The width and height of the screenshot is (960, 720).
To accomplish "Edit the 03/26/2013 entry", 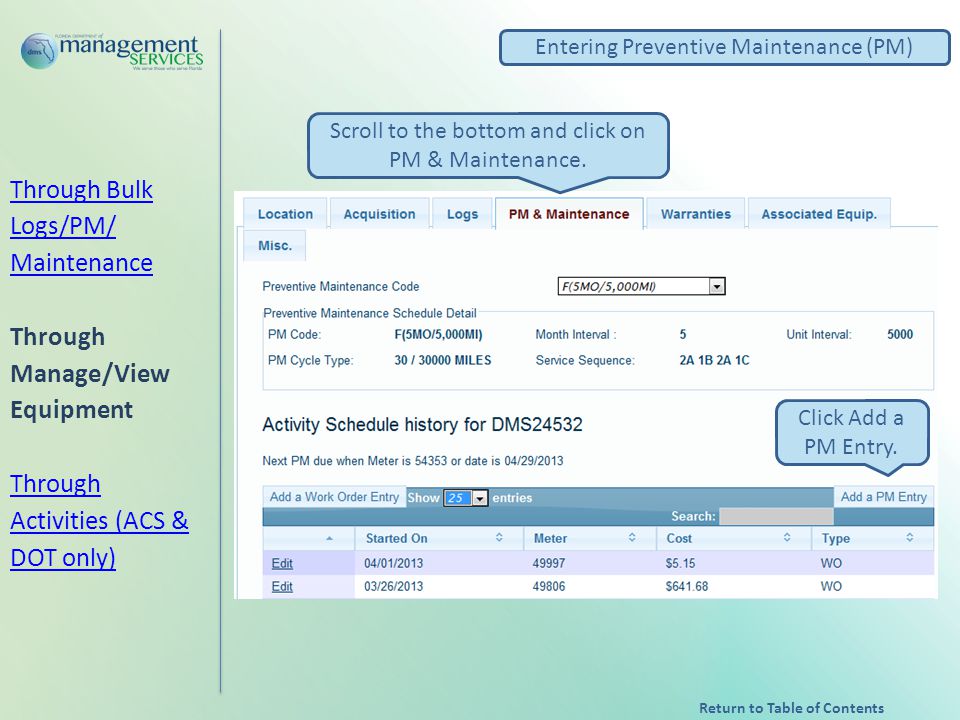I will (x=282, y=587).
